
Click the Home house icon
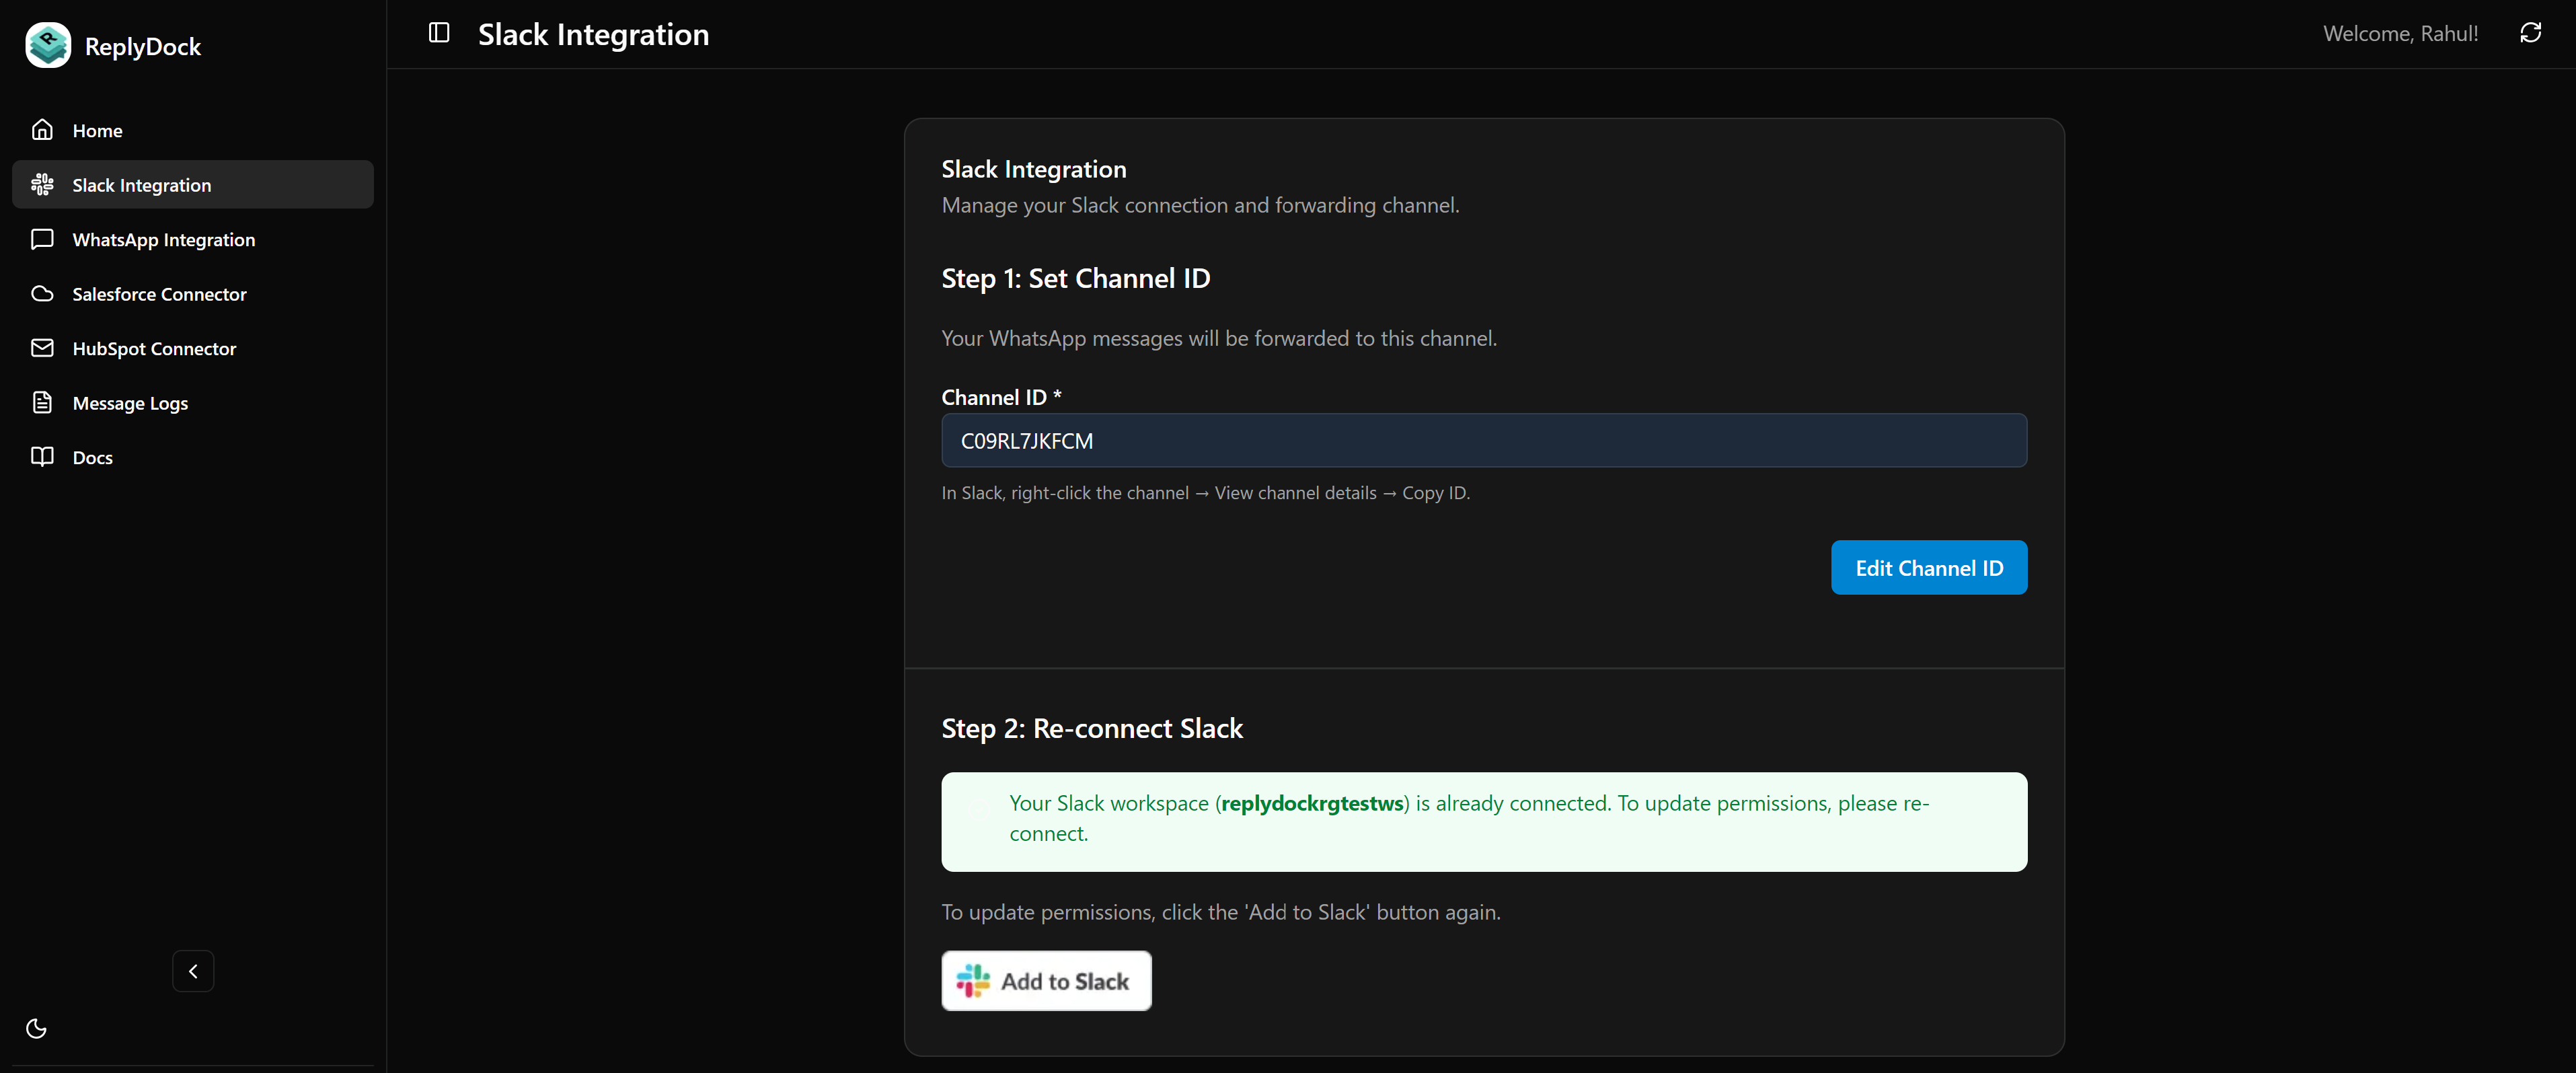42,130
